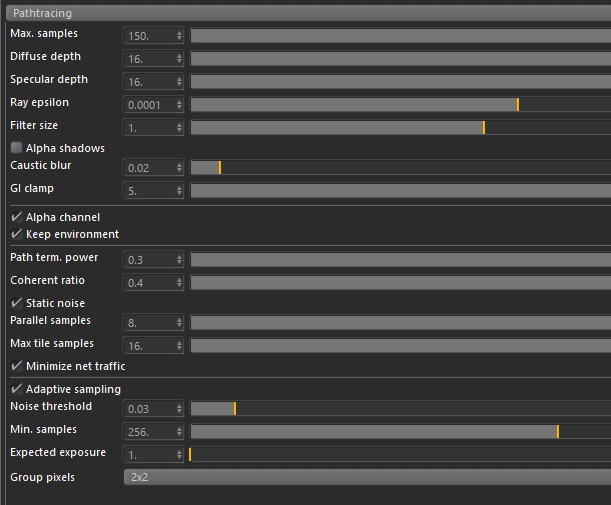Click the Min. samples slider bar
This screenshot has width=611, height=505.
[400, 431]
